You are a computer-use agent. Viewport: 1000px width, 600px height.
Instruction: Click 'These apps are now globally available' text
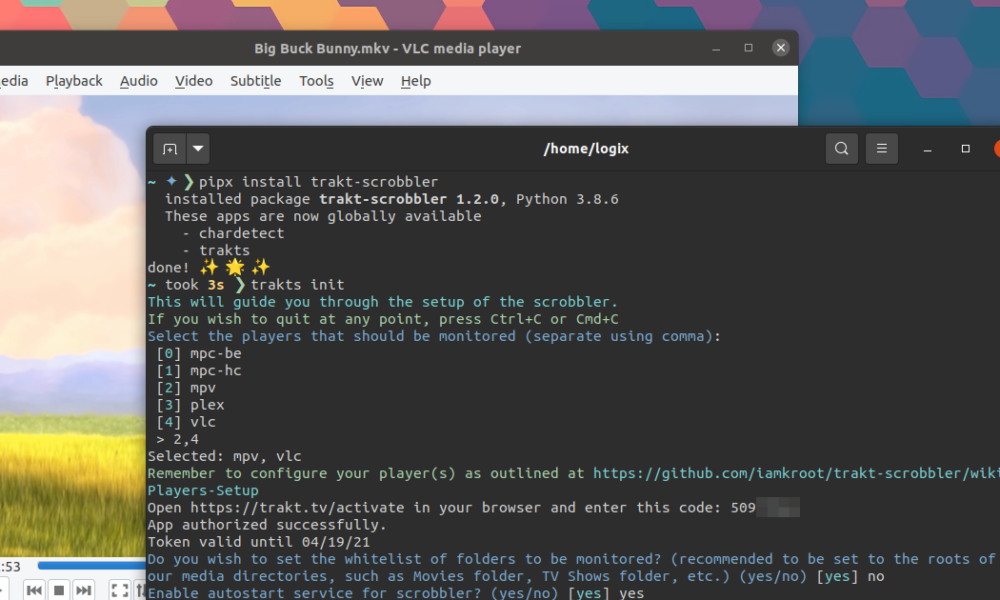tap(323, 216)
